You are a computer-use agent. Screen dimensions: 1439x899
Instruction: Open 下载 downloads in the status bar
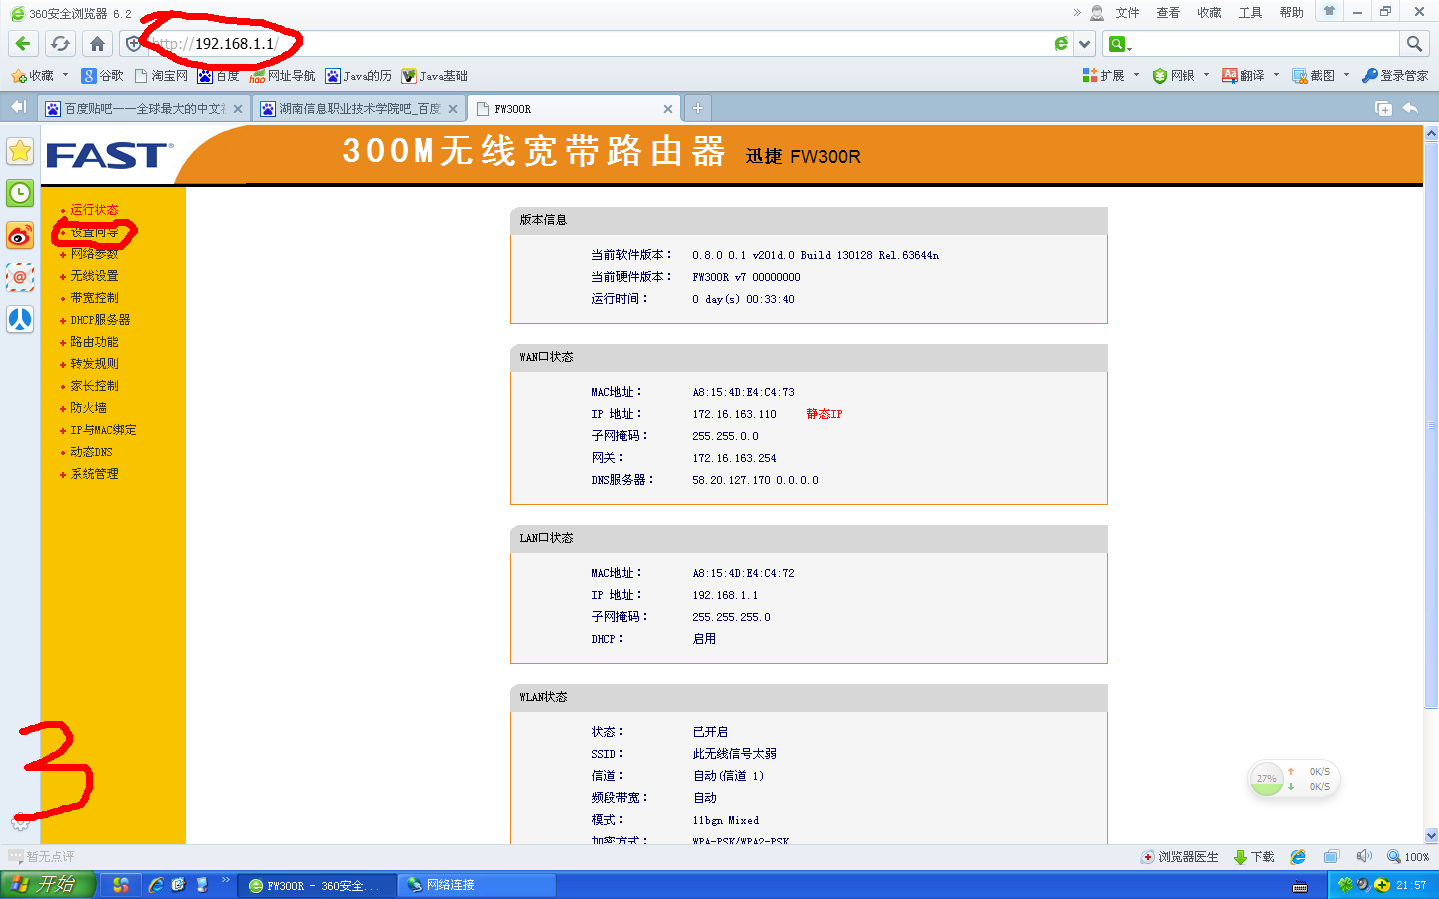pyautogui.click(x=1254, y=857)
